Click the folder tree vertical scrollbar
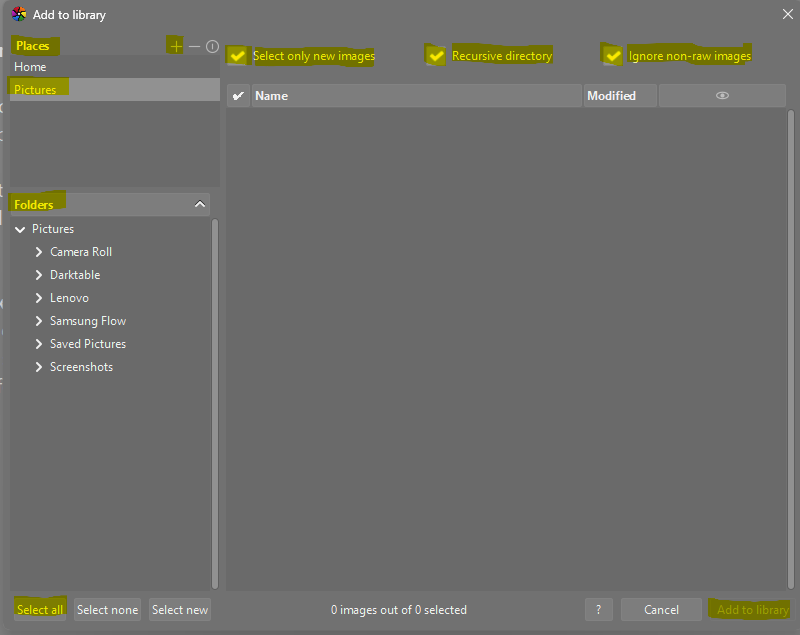This screenshot has width=800, height=635. pyautogui.click(x=214, y=400)
